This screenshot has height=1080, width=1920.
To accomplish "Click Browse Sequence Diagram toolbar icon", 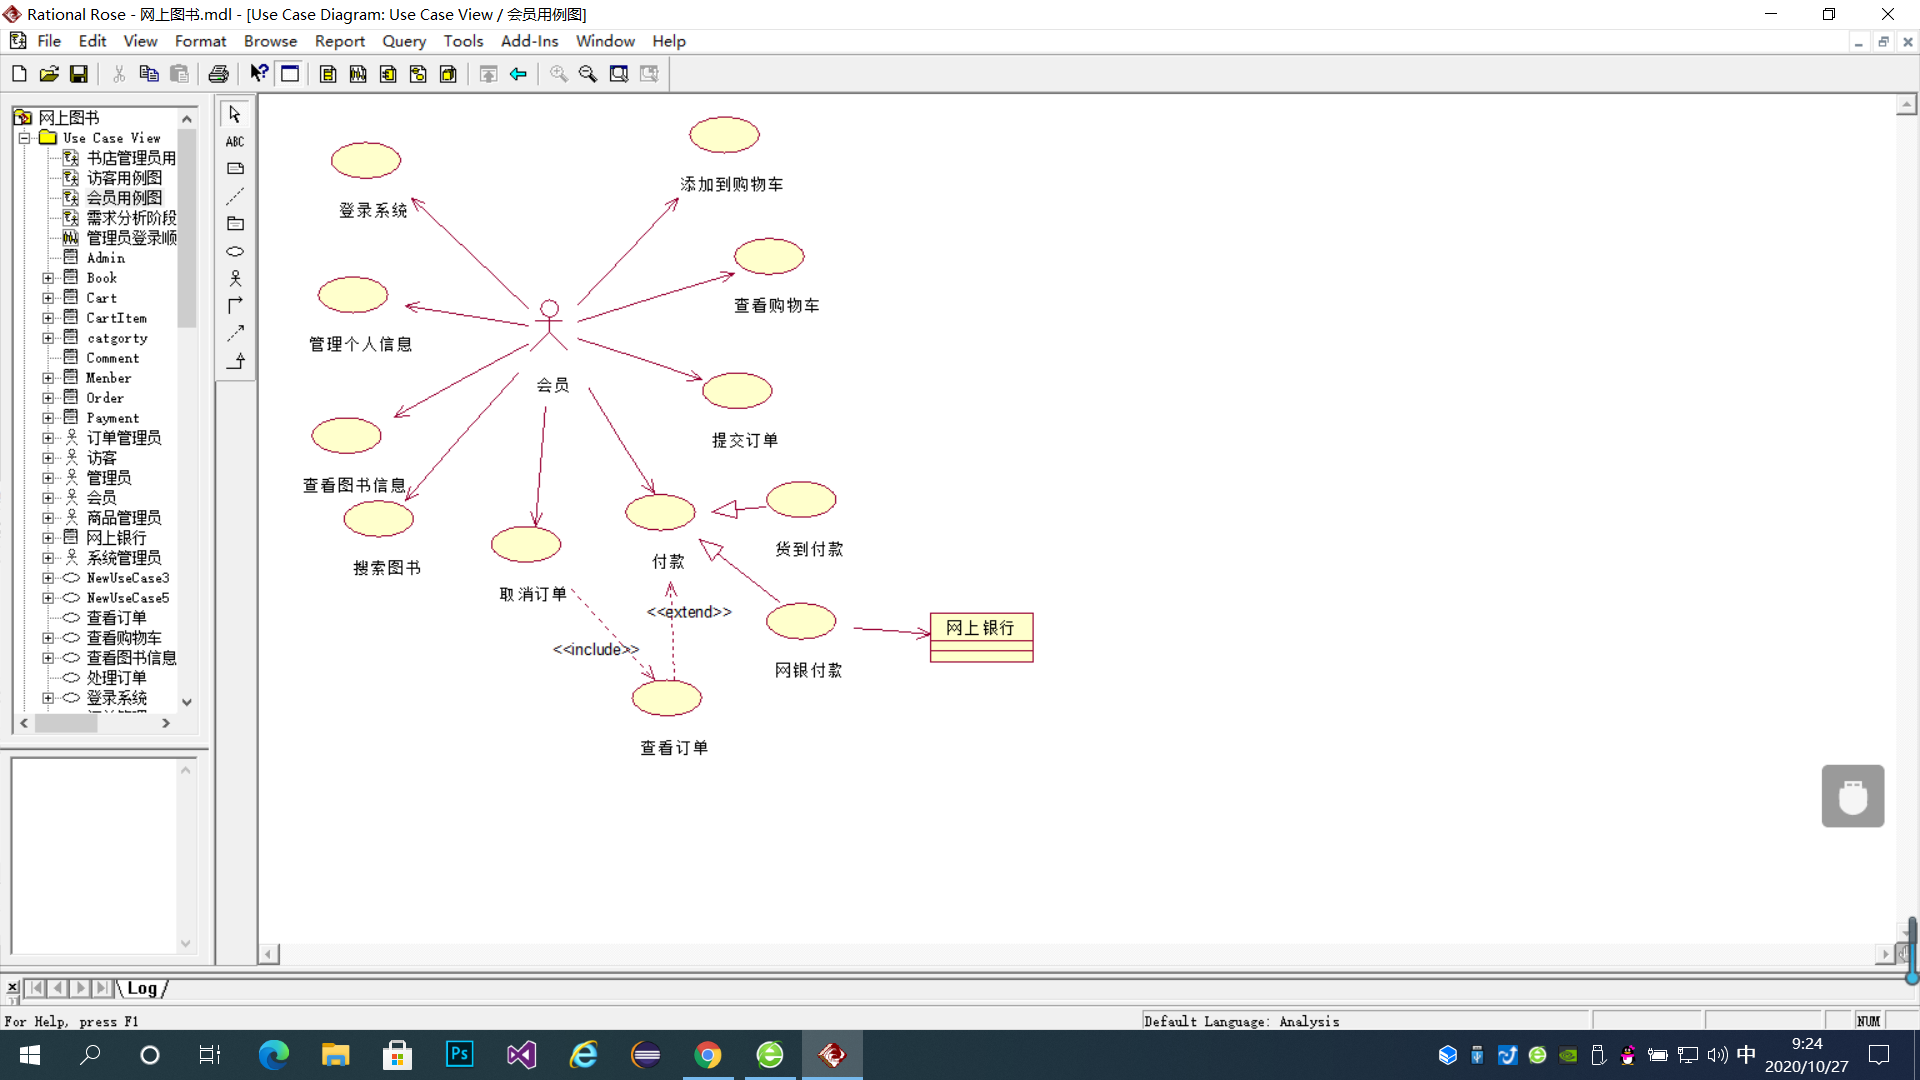I will pos(358,74).
